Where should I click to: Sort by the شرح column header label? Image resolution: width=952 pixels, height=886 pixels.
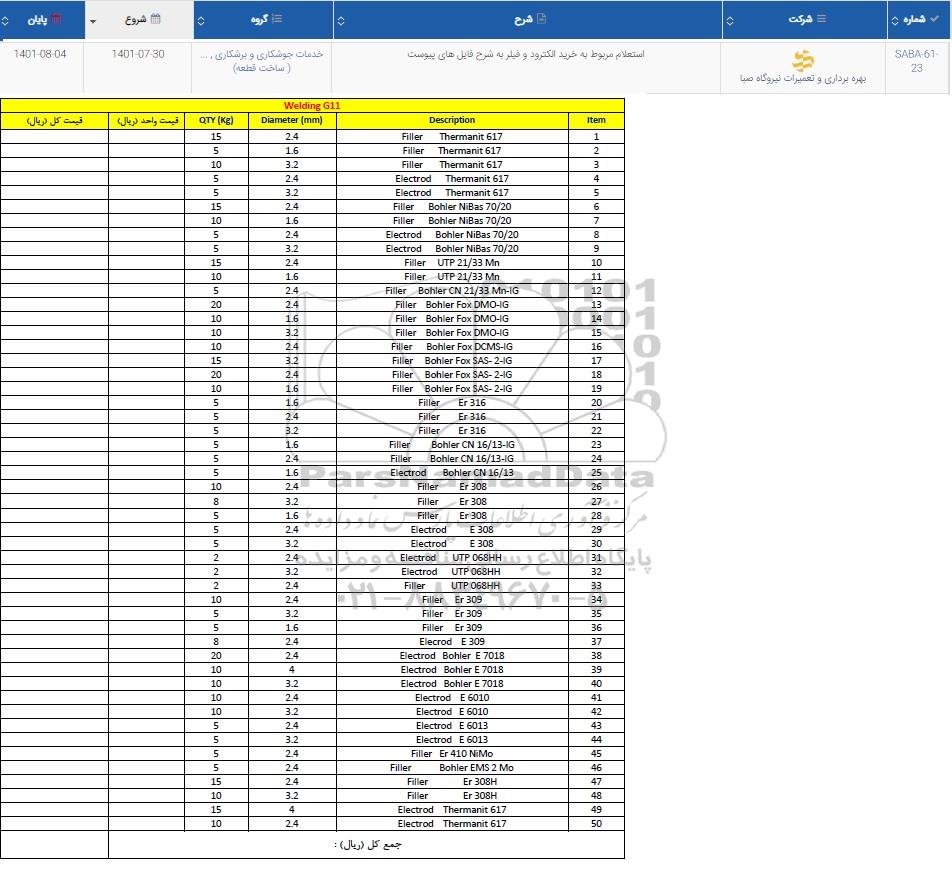click(523, 19)
